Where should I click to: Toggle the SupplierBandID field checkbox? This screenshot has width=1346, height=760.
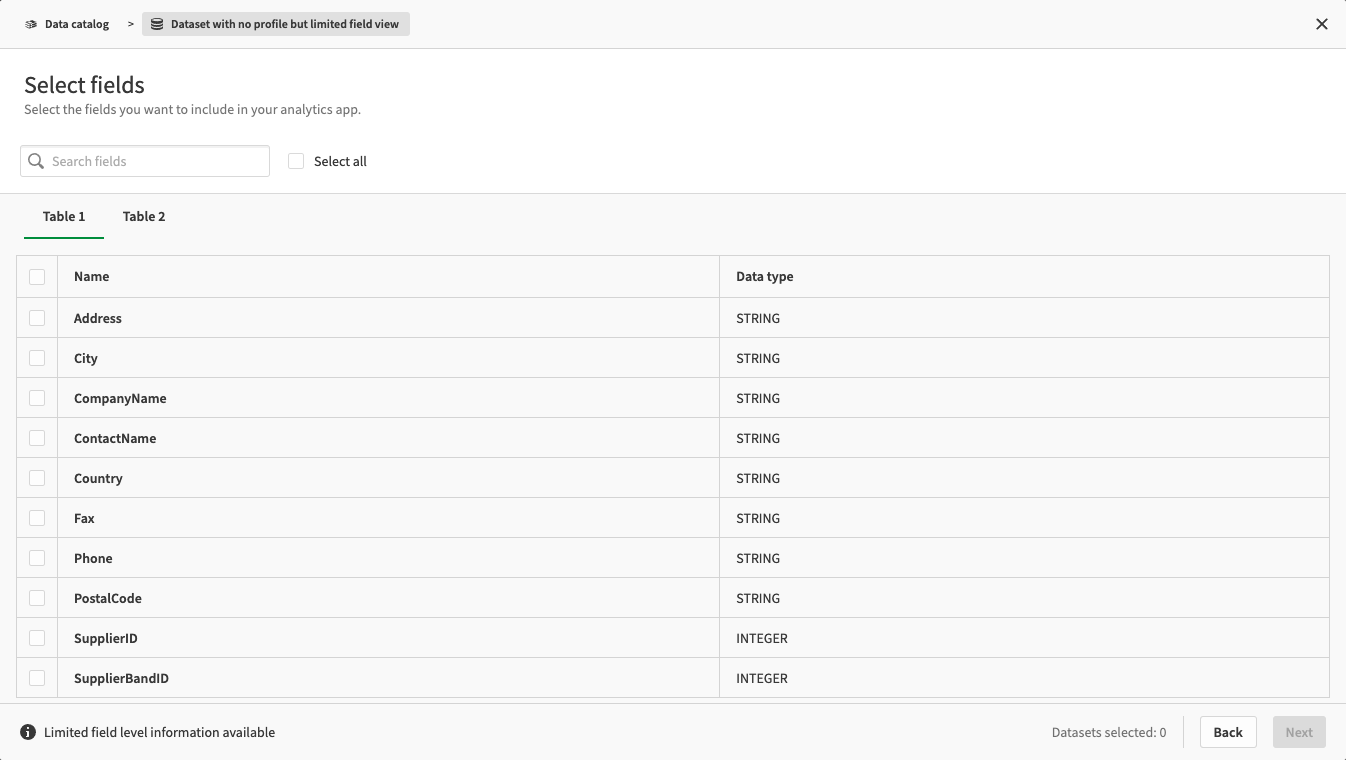[37, 678]
